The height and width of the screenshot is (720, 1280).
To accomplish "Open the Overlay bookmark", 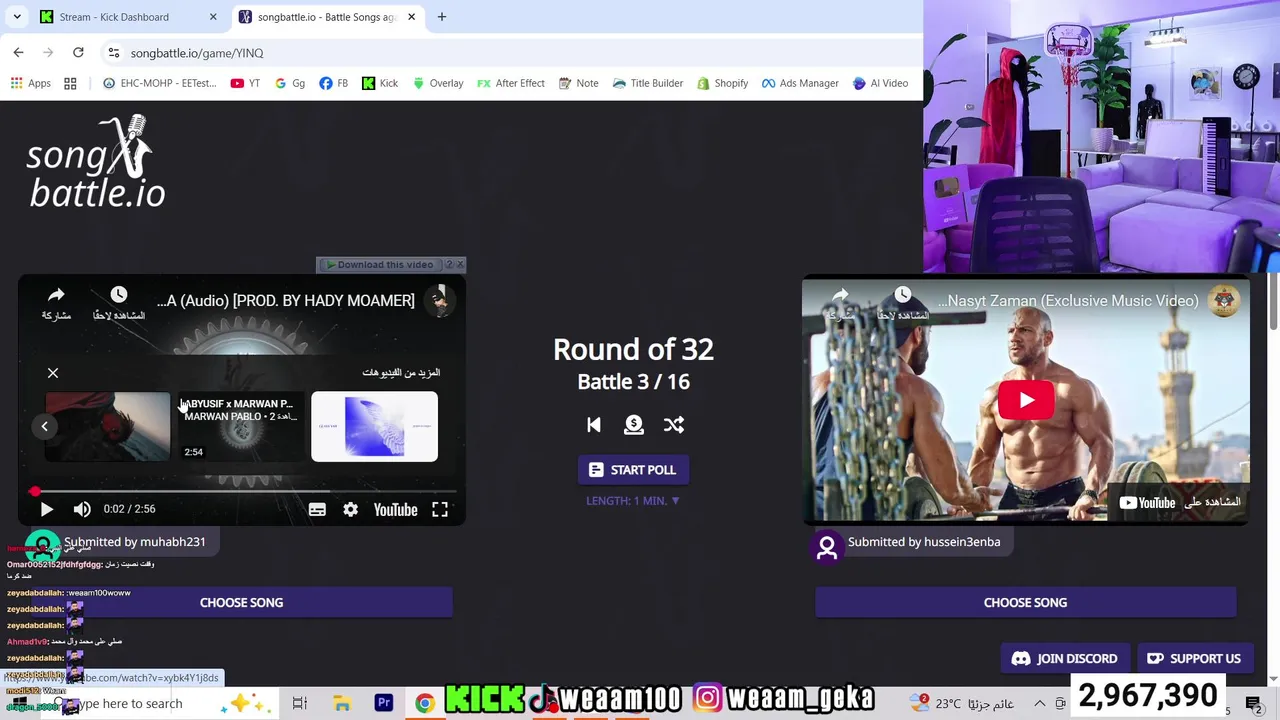I will tap(438, 83).
